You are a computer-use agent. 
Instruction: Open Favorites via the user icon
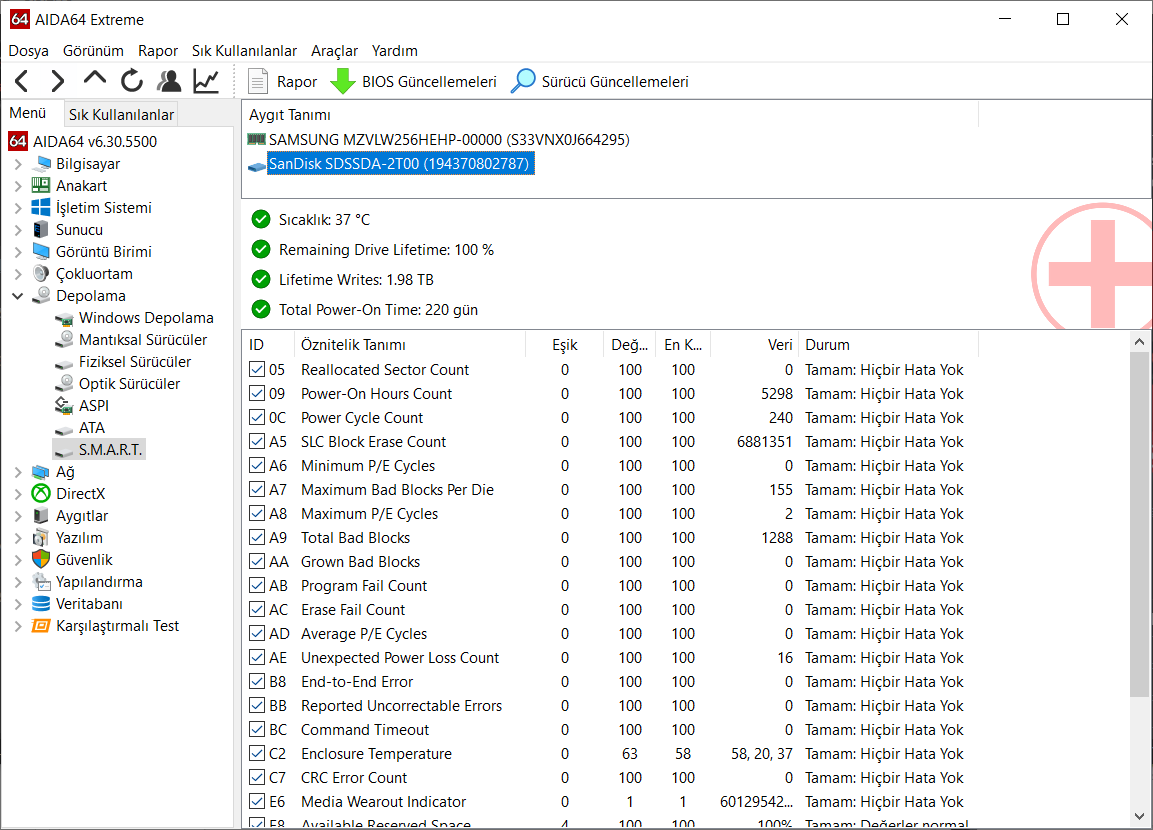169,82
